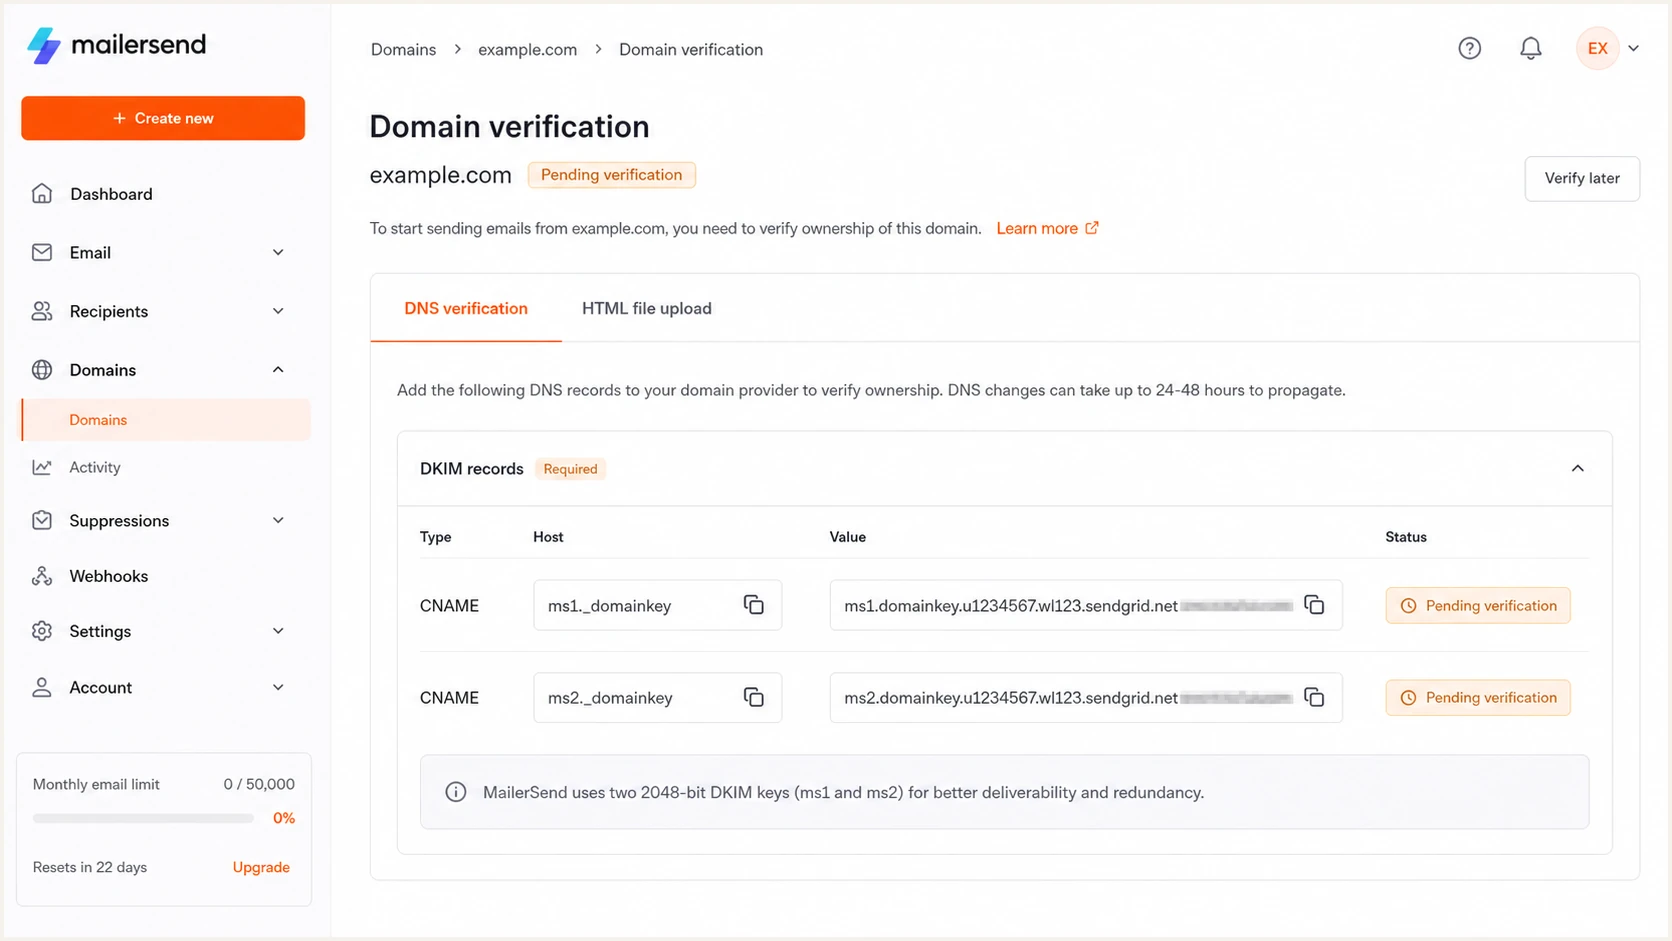This screenshot has height=941, width=1672.
Task: Click the EX user avatar
Action: 1597,48
